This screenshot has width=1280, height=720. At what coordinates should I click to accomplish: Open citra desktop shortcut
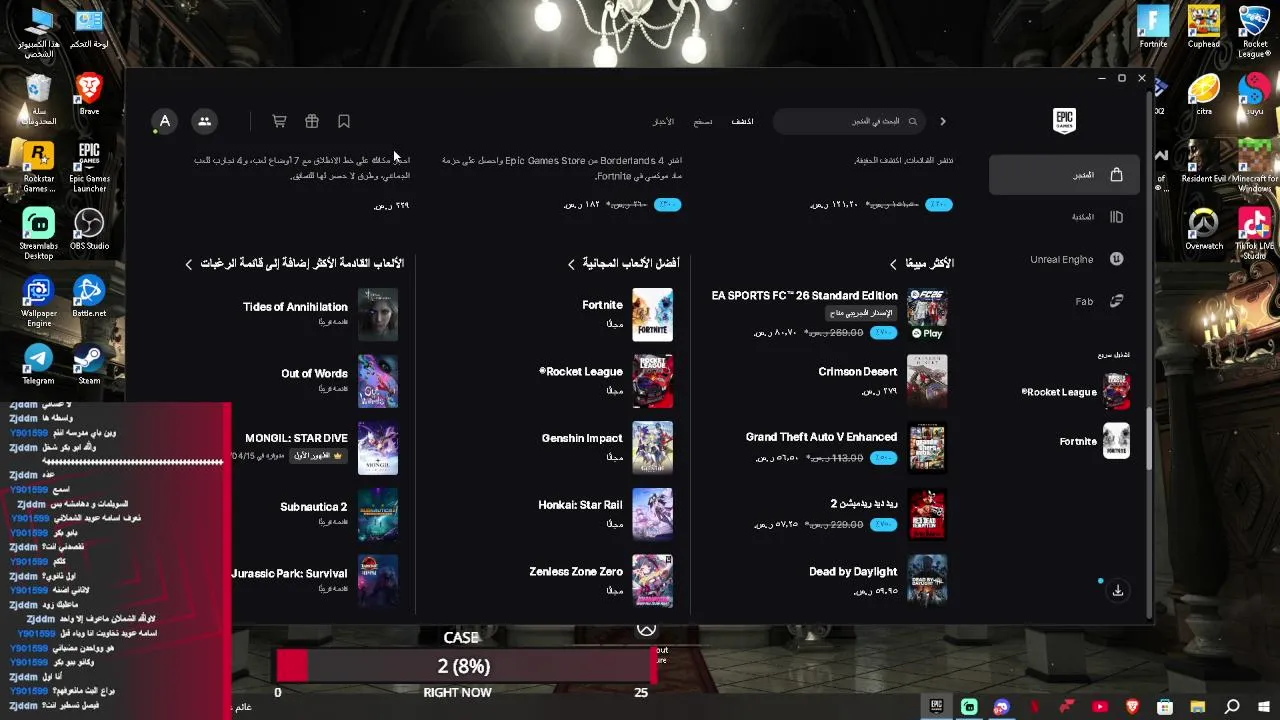(1204, 94)
